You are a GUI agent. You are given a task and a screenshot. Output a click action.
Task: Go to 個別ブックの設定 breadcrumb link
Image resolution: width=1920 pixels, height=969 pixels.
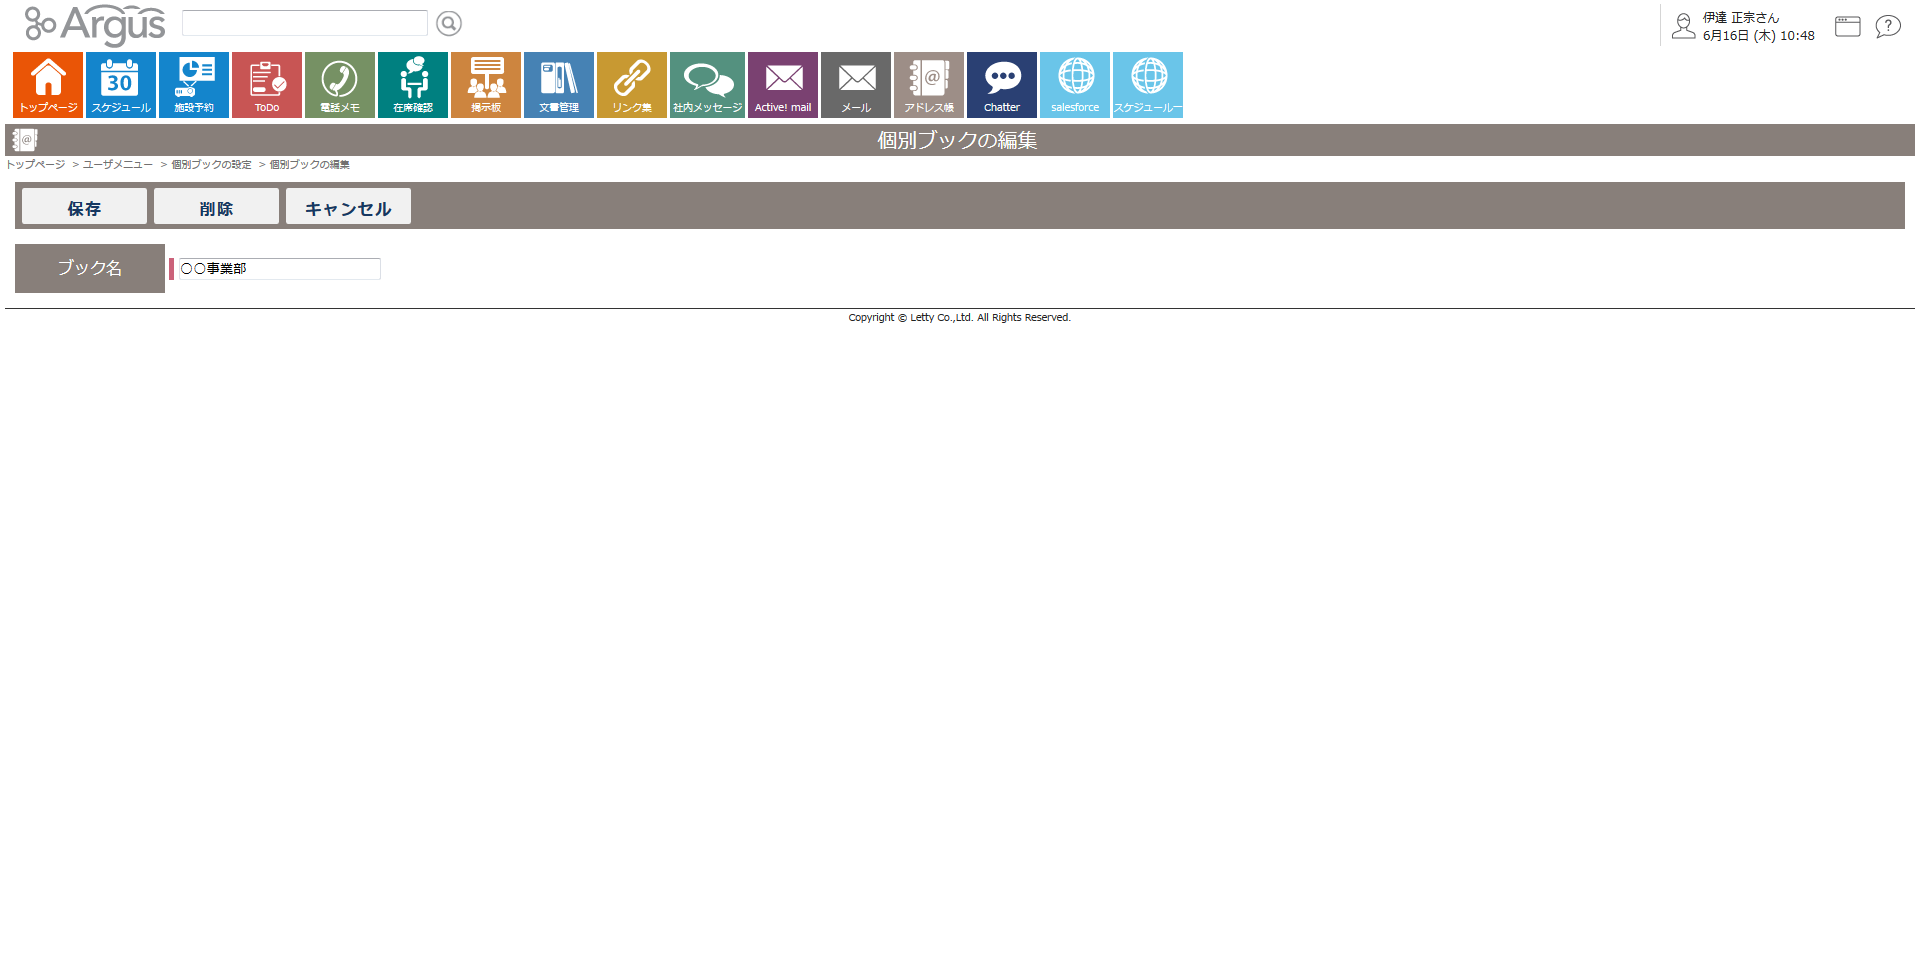point(211,164)
